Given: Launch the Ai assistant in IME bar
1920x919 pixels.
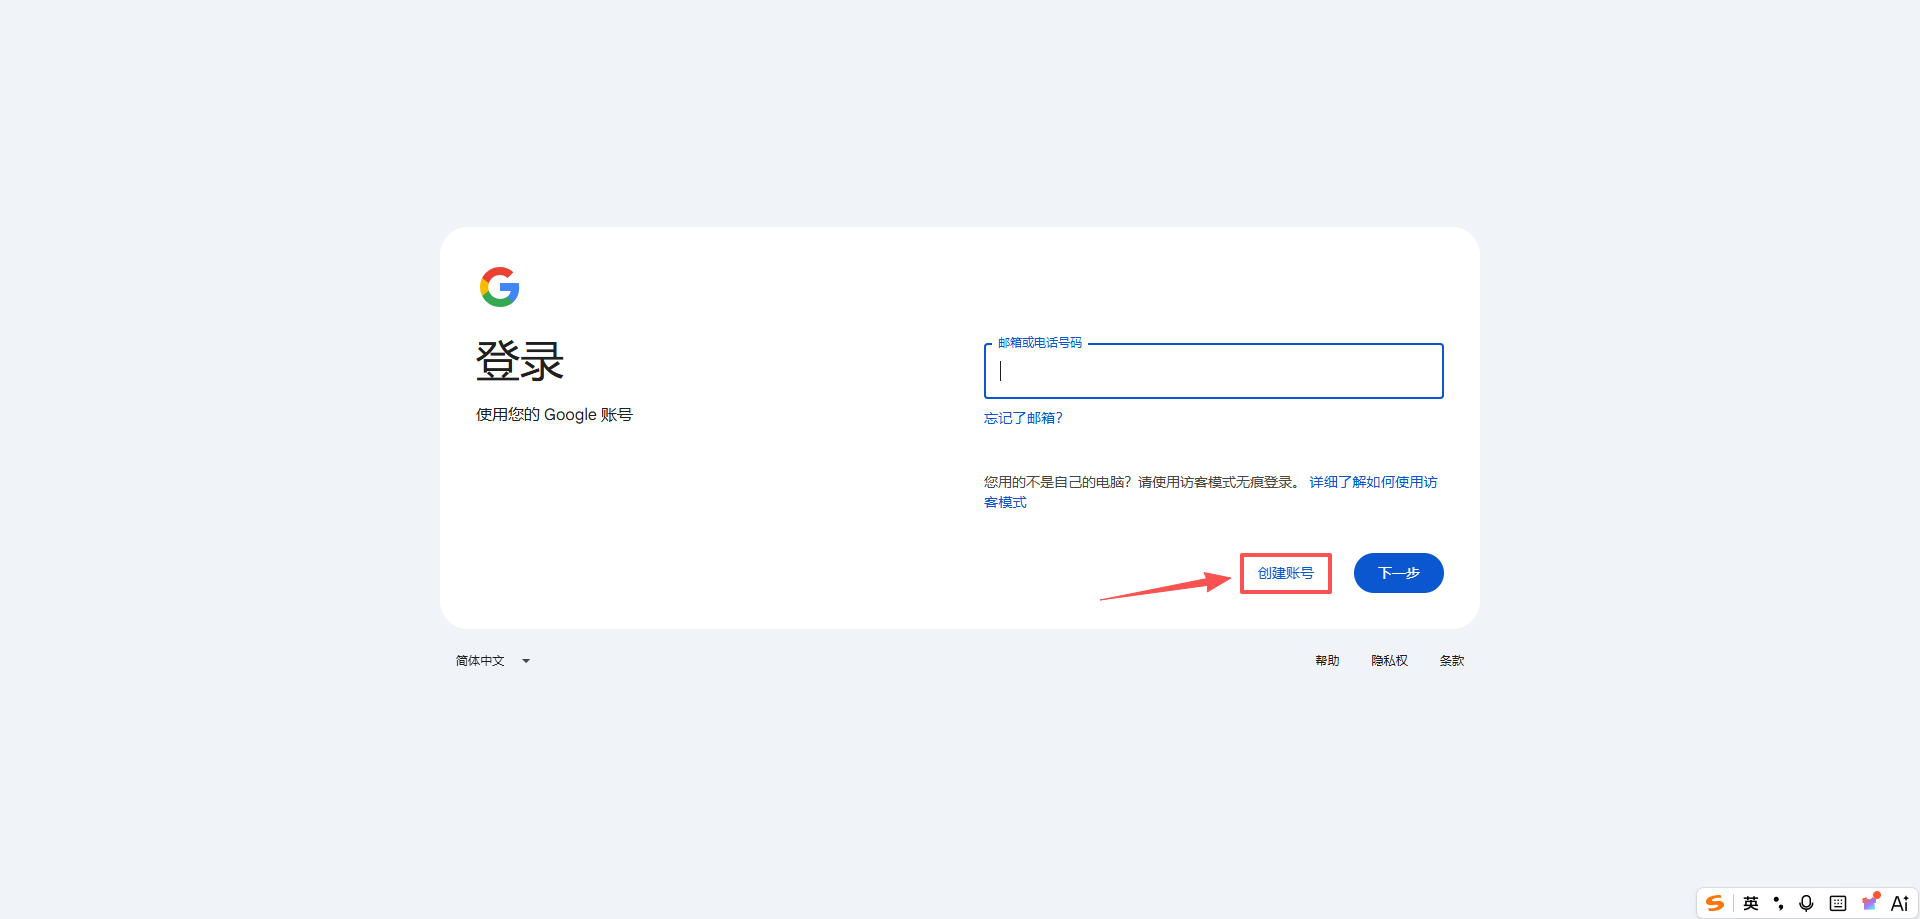Looking at the screenshot, I should pos(1900,903).
